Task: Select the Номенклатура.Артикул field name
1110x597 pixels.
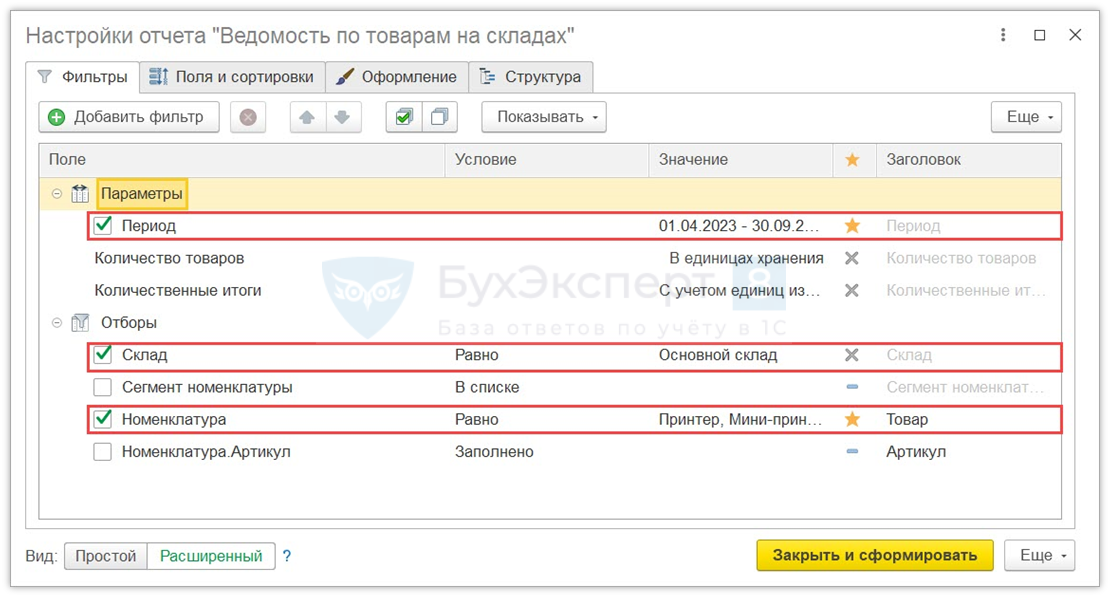Action: pyautogui.click(x=206, y=452)
